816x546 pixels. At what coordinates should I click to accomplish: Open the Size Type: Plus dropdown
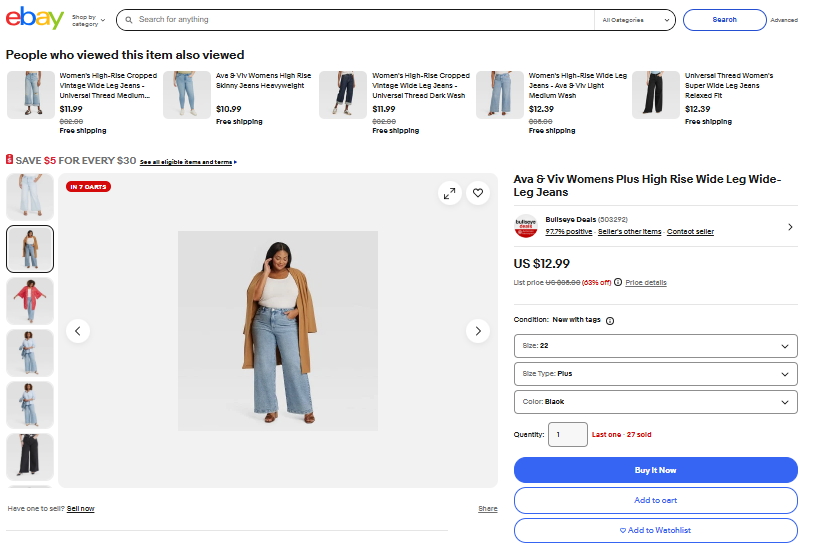656,374
